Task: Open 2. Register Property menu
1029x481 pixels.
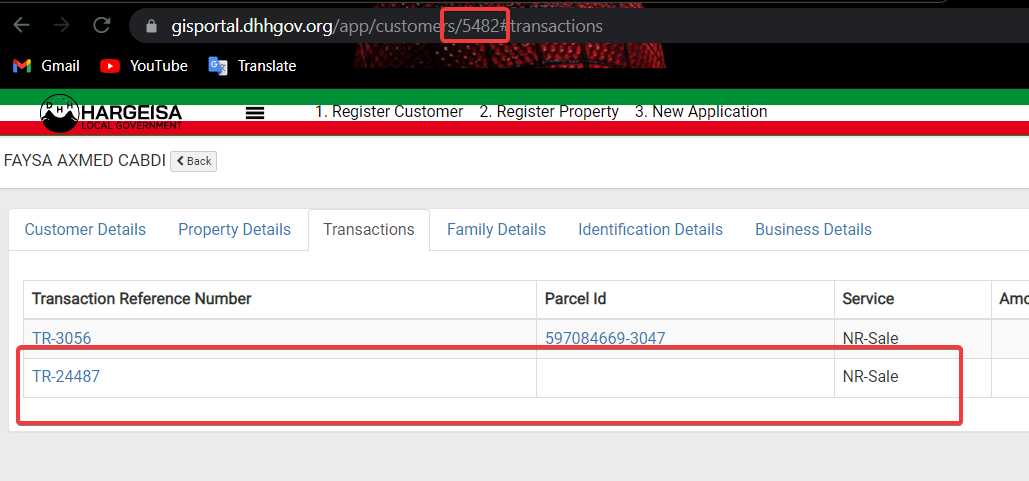Action: click(549, 112)
